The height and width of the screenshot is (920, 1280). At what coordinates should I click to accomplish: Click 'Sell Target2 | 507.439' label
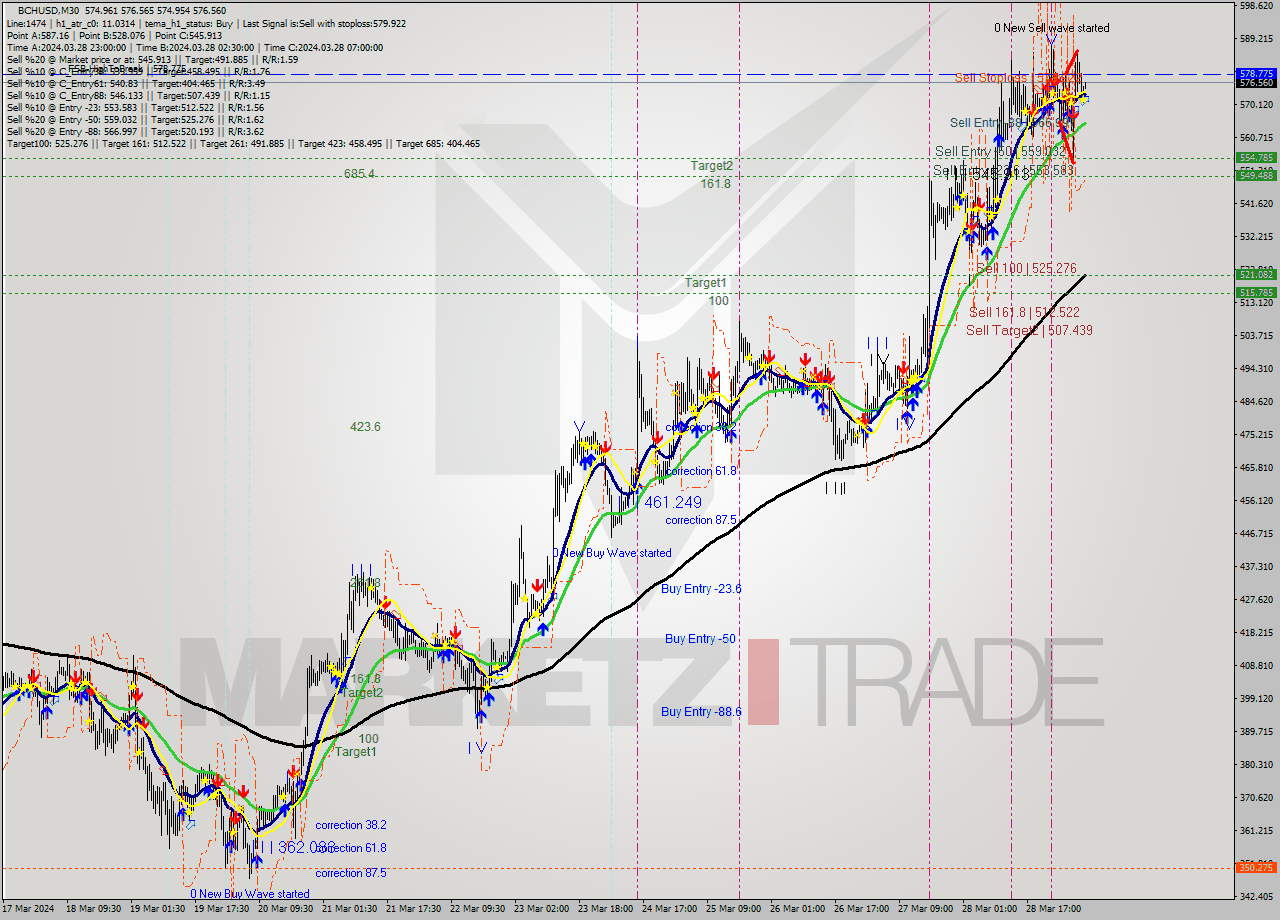coord(1029,330)
